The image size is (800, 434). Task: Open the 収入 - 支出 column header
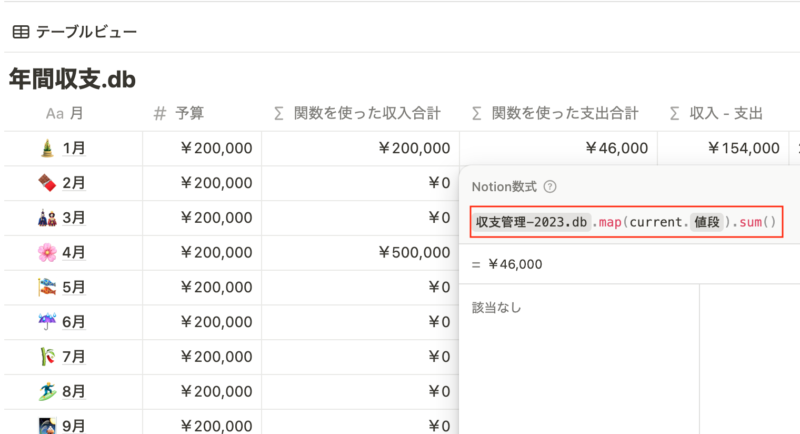coord(716,113)
